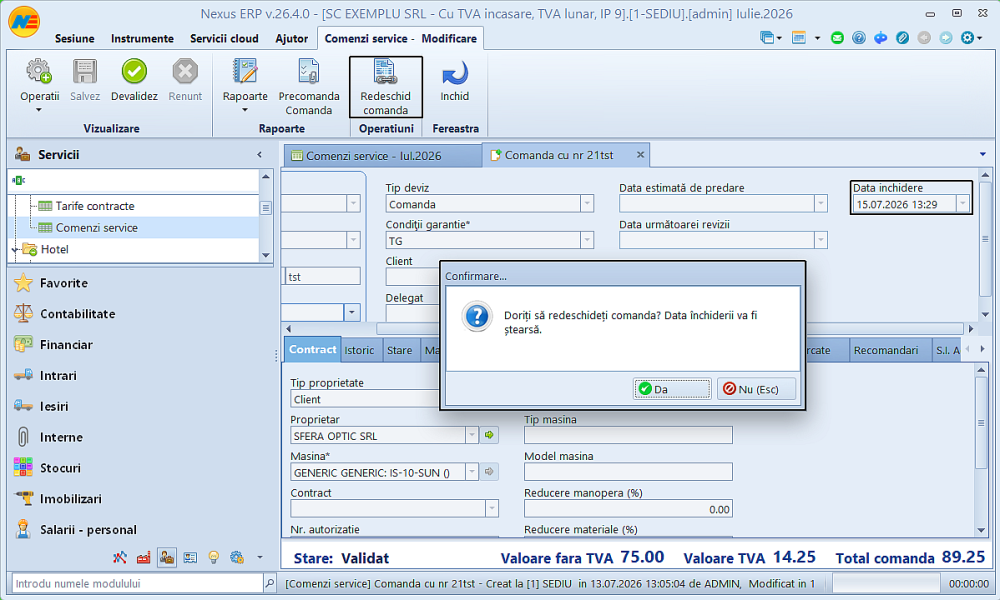Click the ID card module icon
This screenshot has width=1000, height=600.
pos(190,558)
